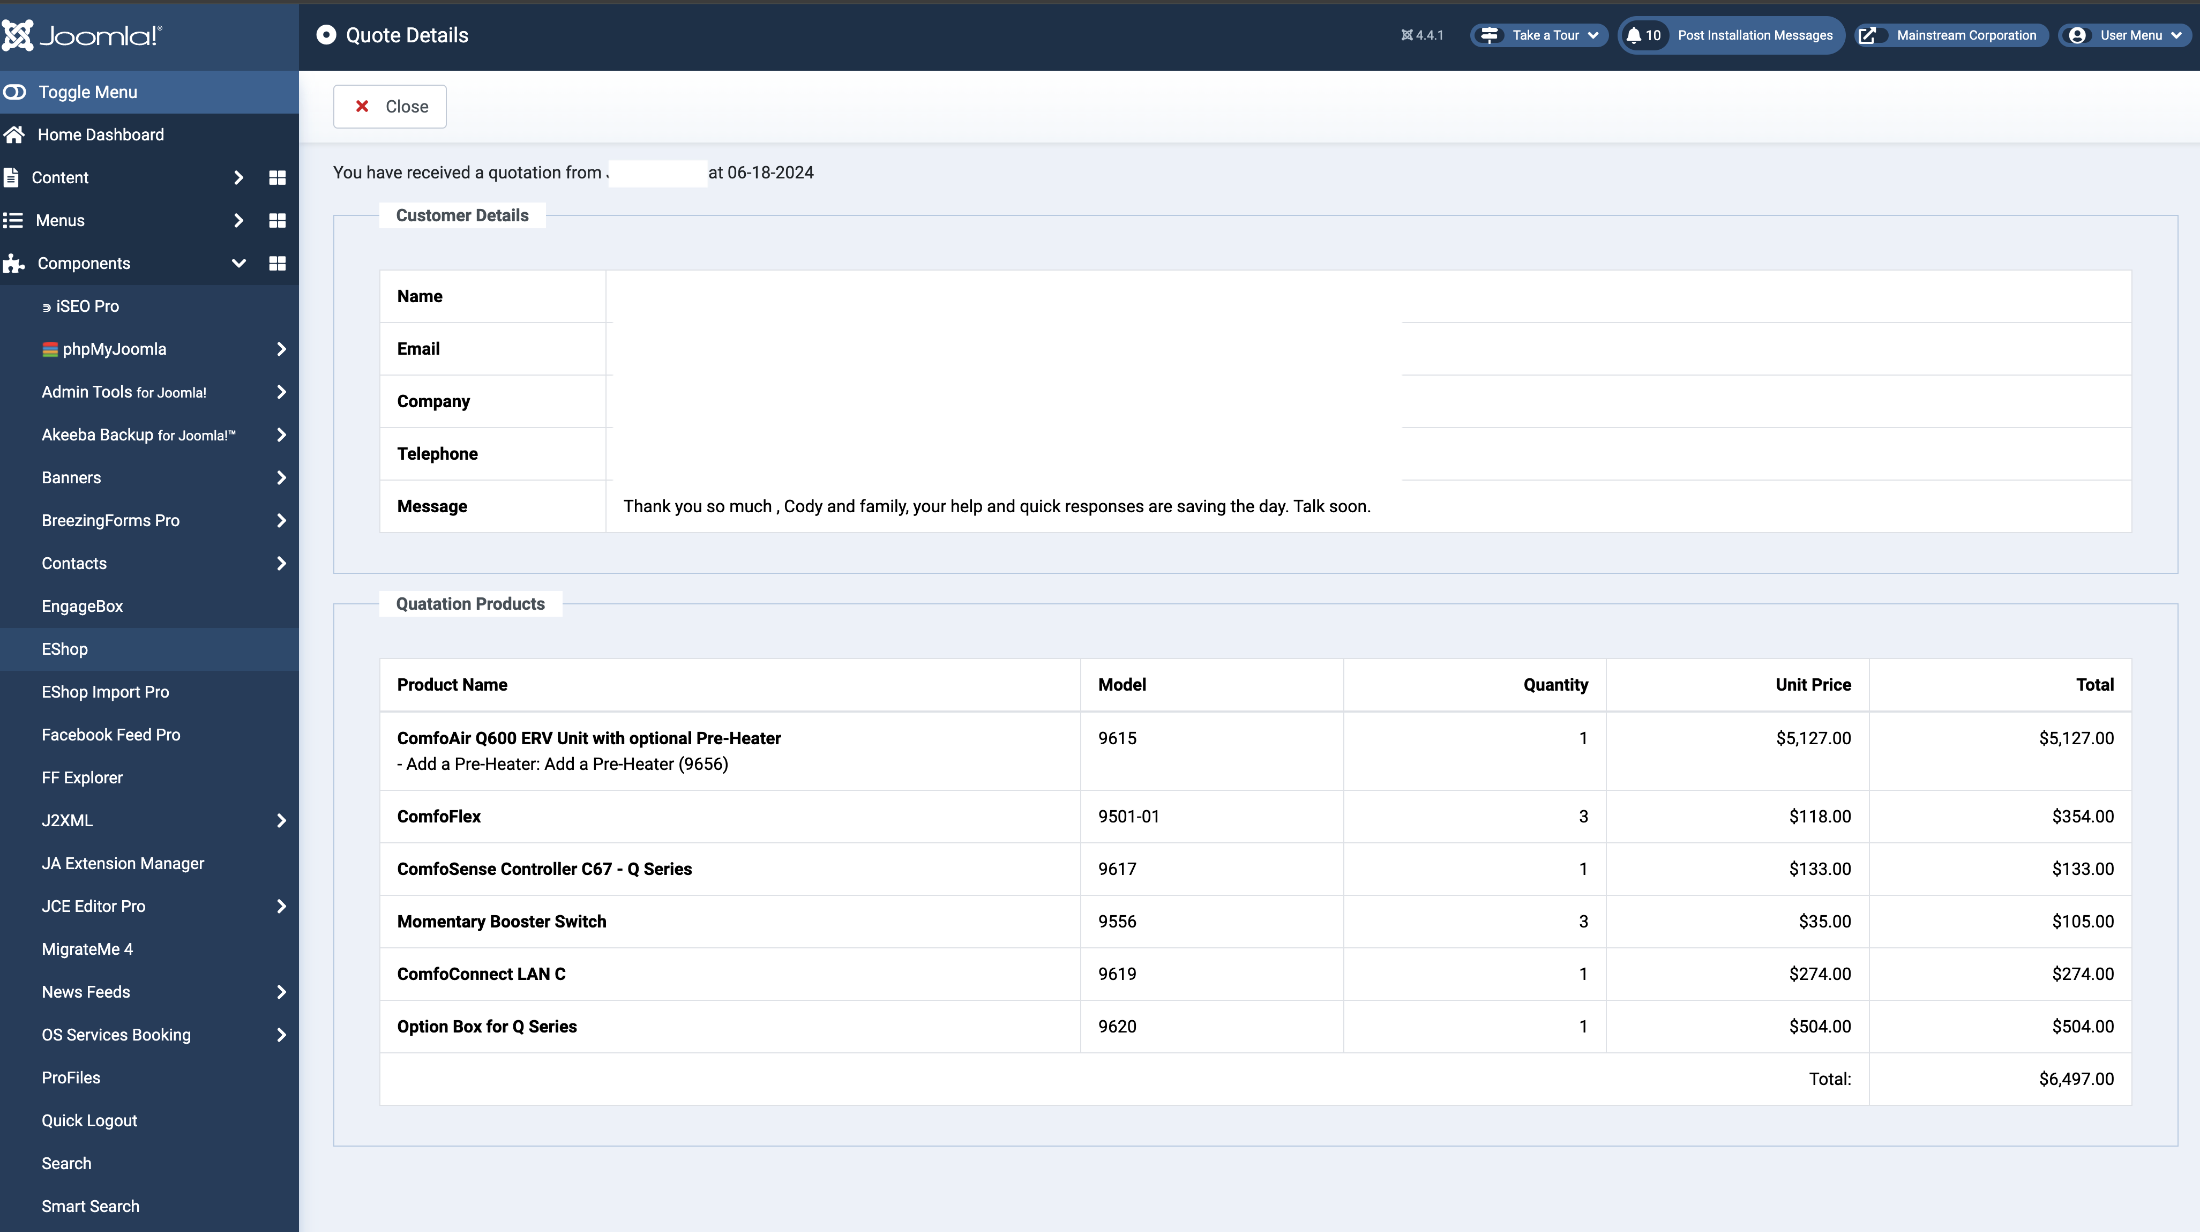Screen dimensions: 2200x1232
Task: Click the phpMyJoomla colored icon
Action: click(50, 350)
